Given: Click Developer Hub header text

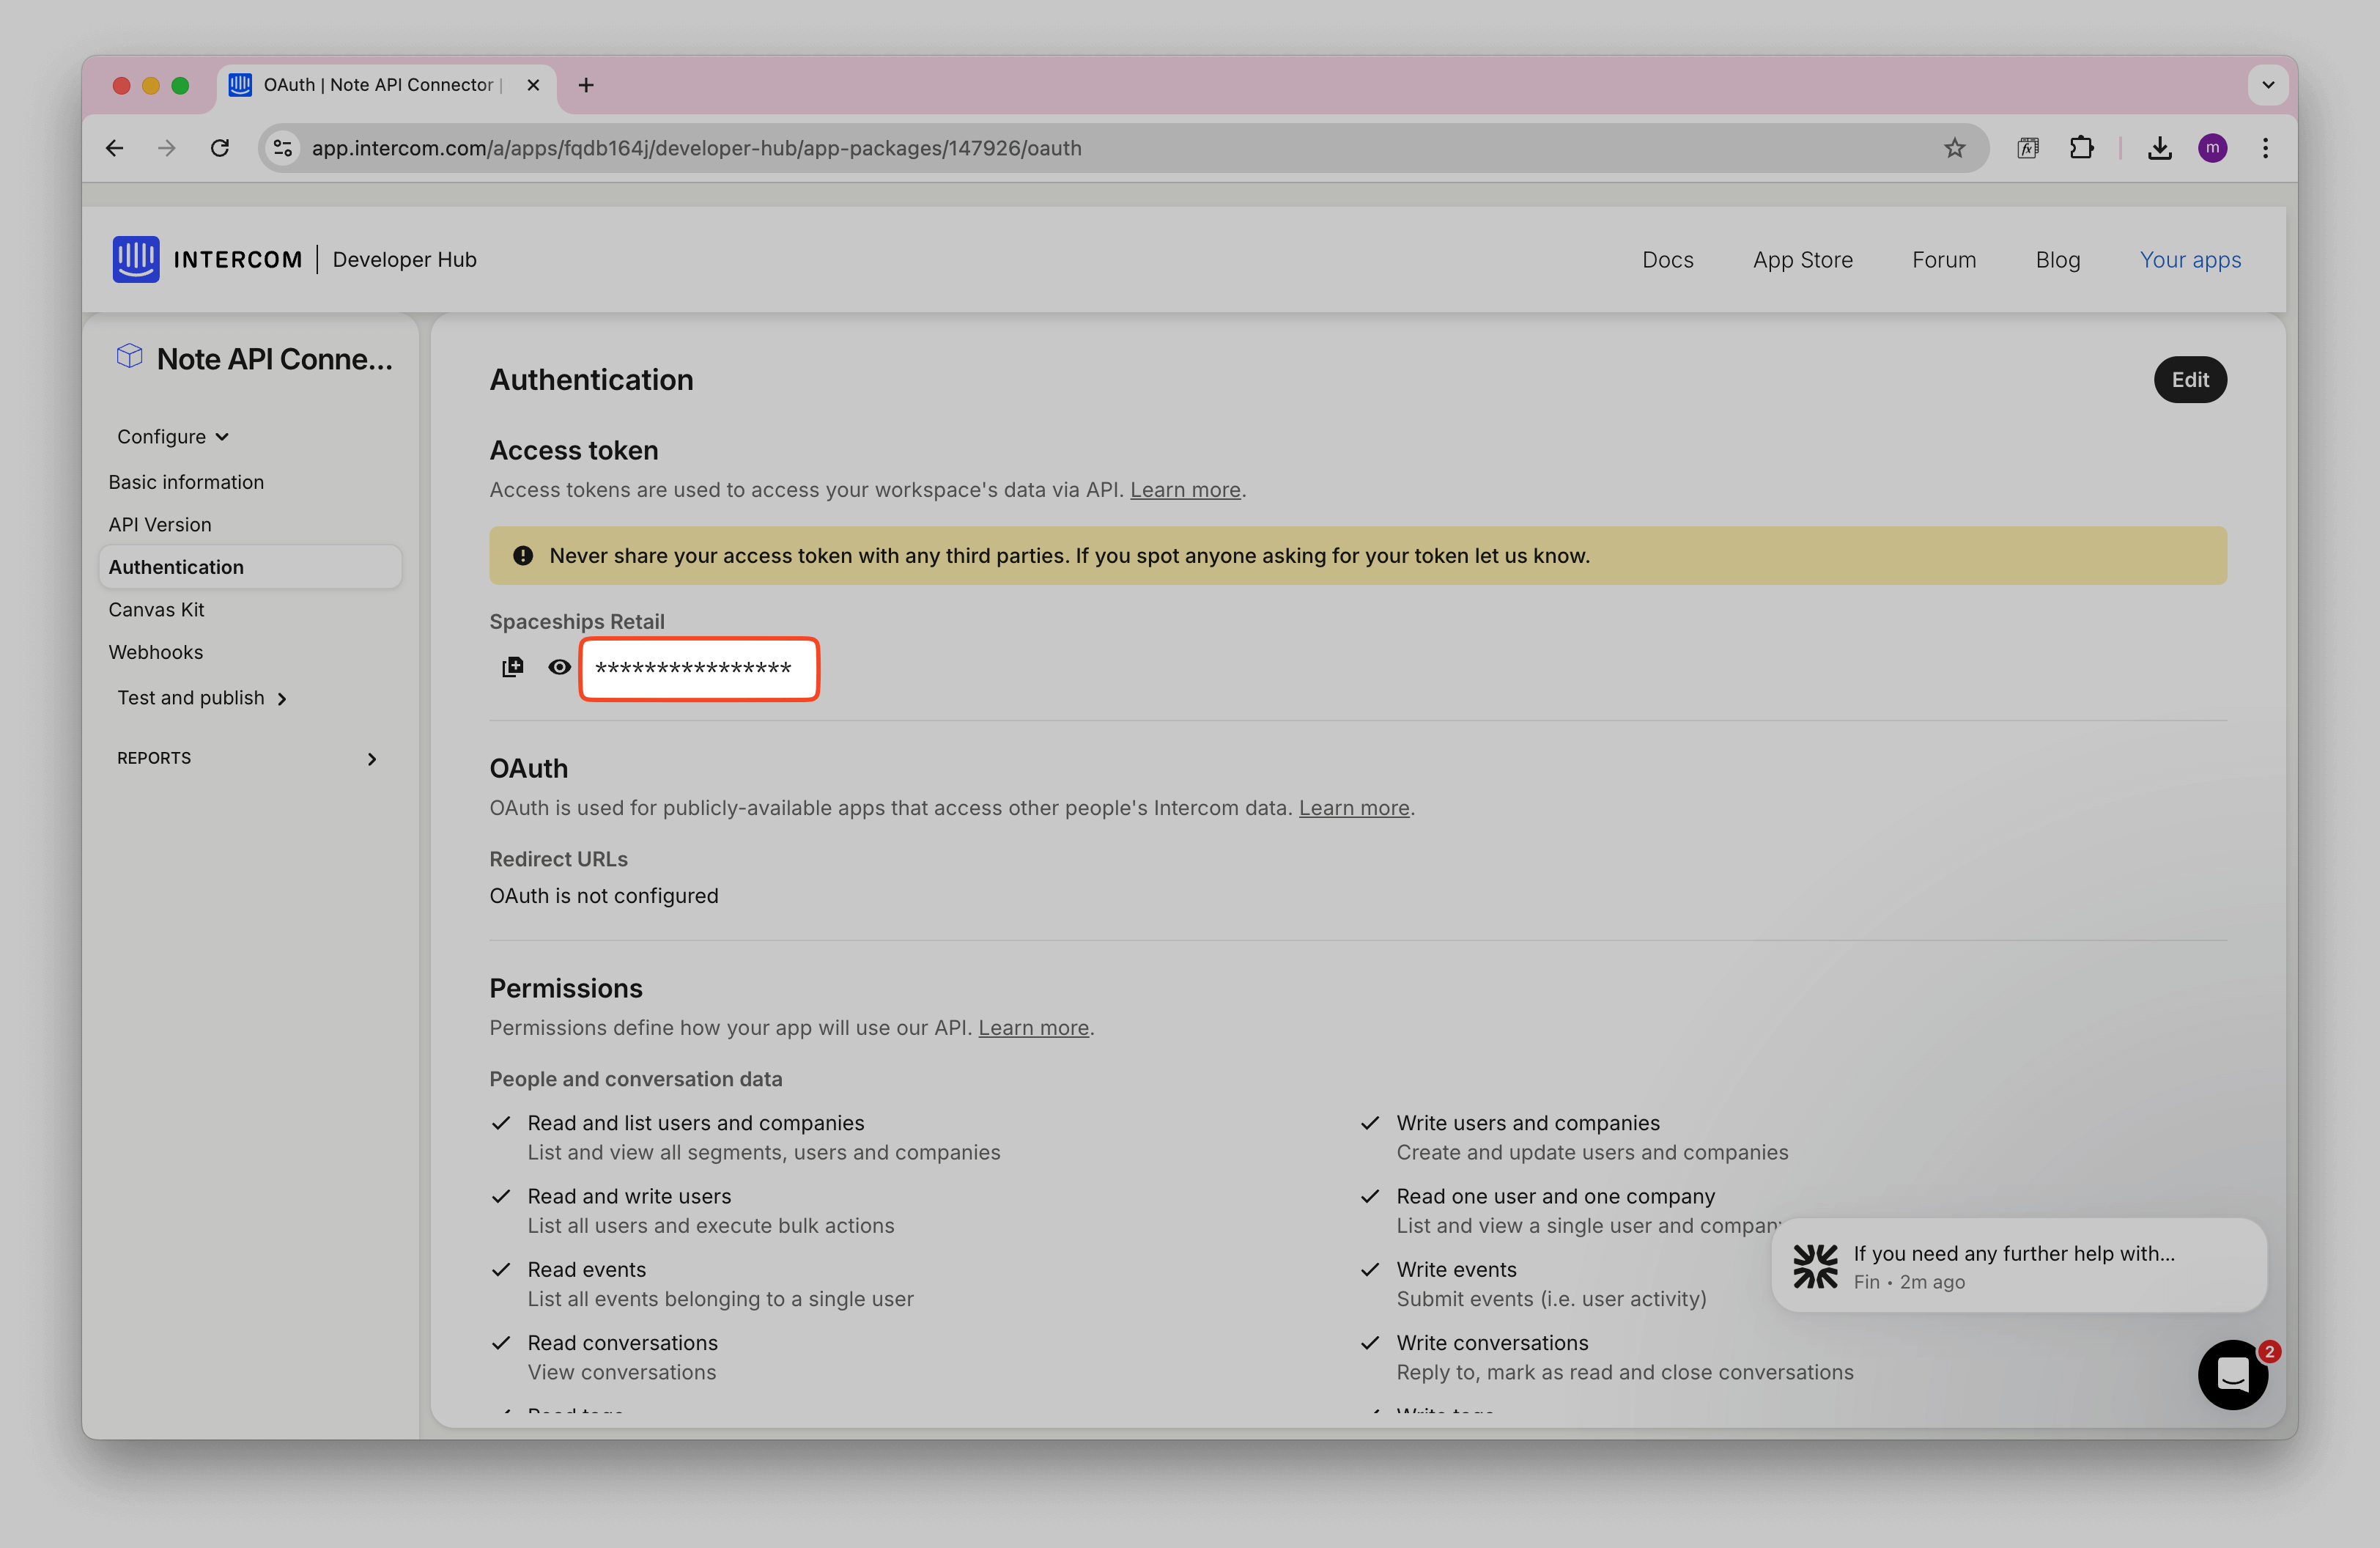Looking at the screenshot, I should point(404,260).
